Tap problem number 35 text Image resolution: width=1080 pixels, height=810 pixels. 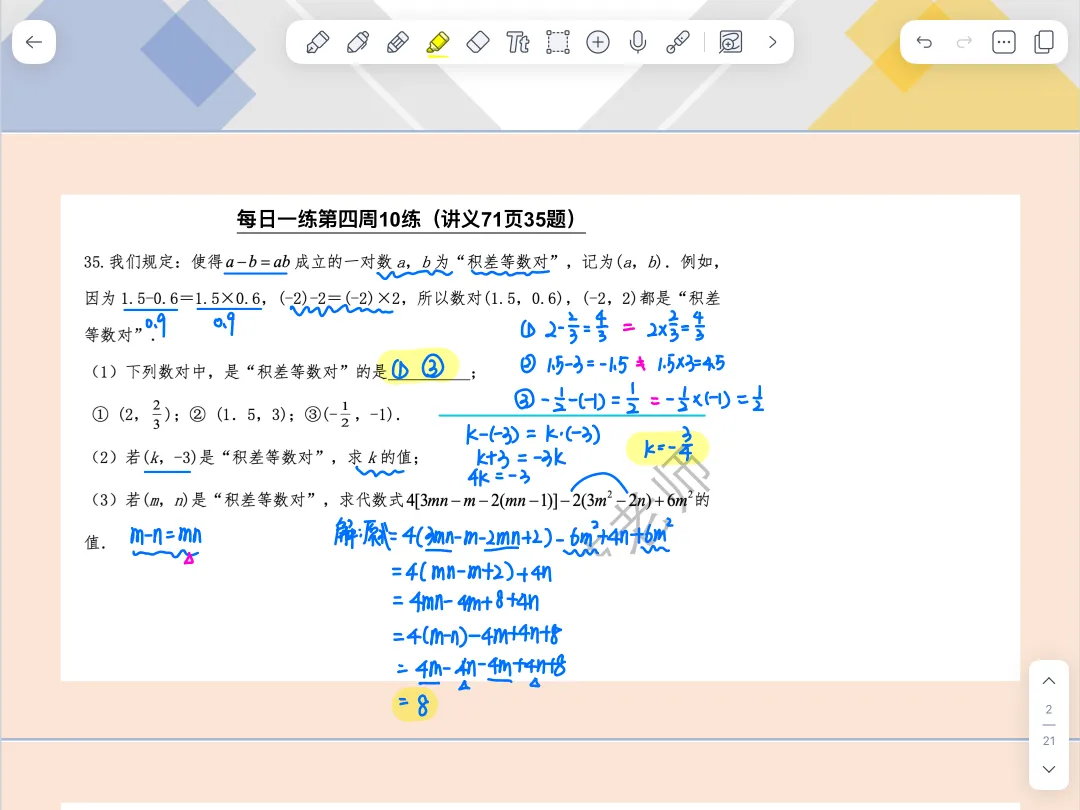point(94,262)
